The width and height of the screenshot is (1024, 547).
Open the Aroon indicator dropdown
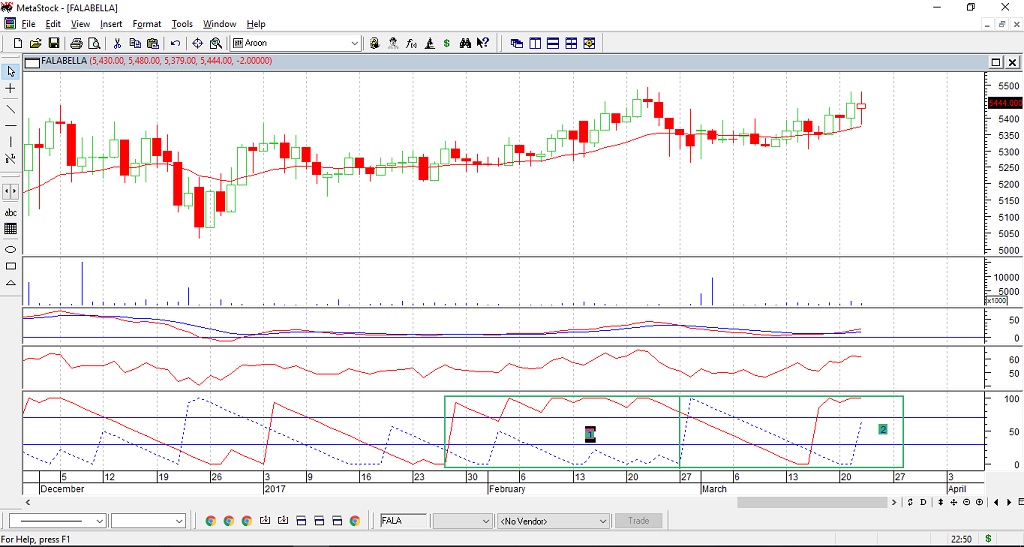(354, 43)
